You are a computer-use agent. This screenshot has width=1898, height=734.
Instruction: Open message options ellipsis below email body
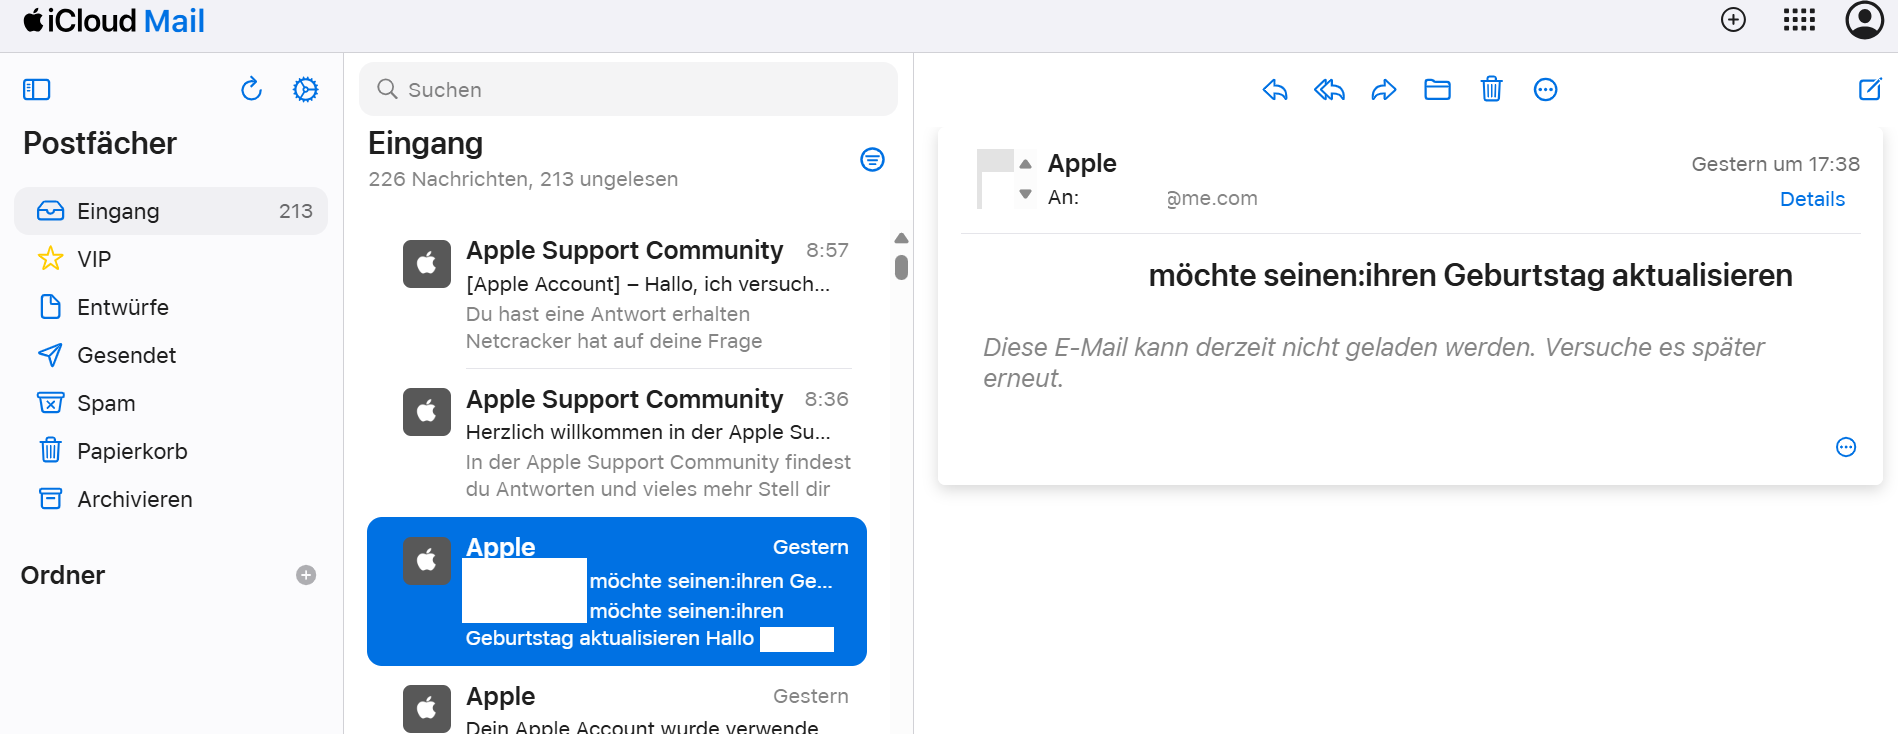tap(1846, 447)
